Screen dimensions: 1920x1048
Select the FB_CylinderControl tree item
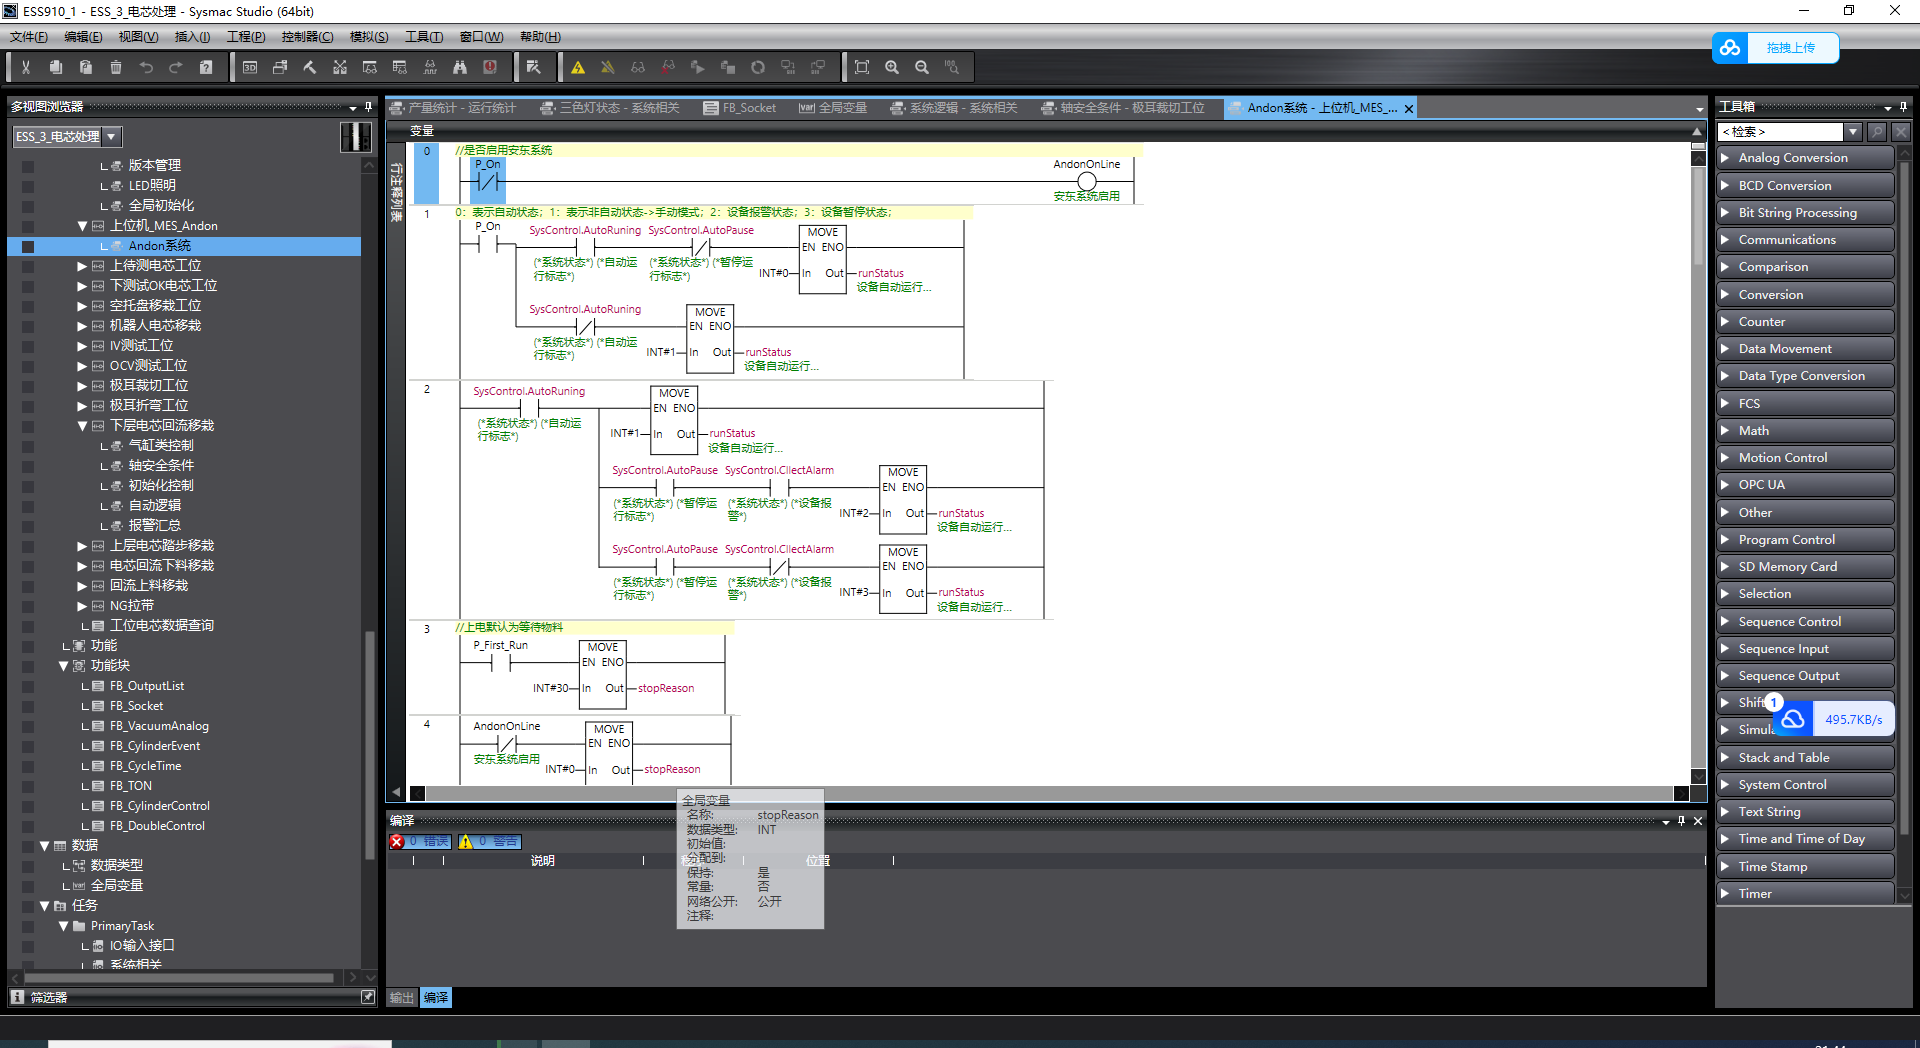tap(159, 806)
